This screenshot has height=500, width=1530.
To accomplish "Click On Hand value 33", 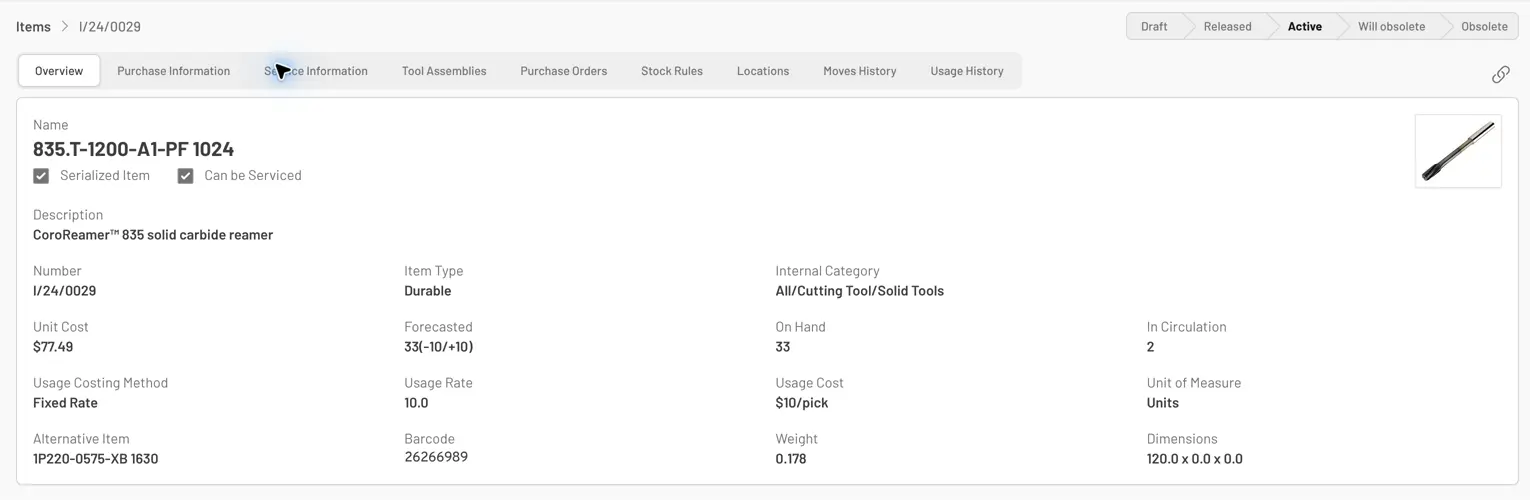I will click(x=783, y=347).
